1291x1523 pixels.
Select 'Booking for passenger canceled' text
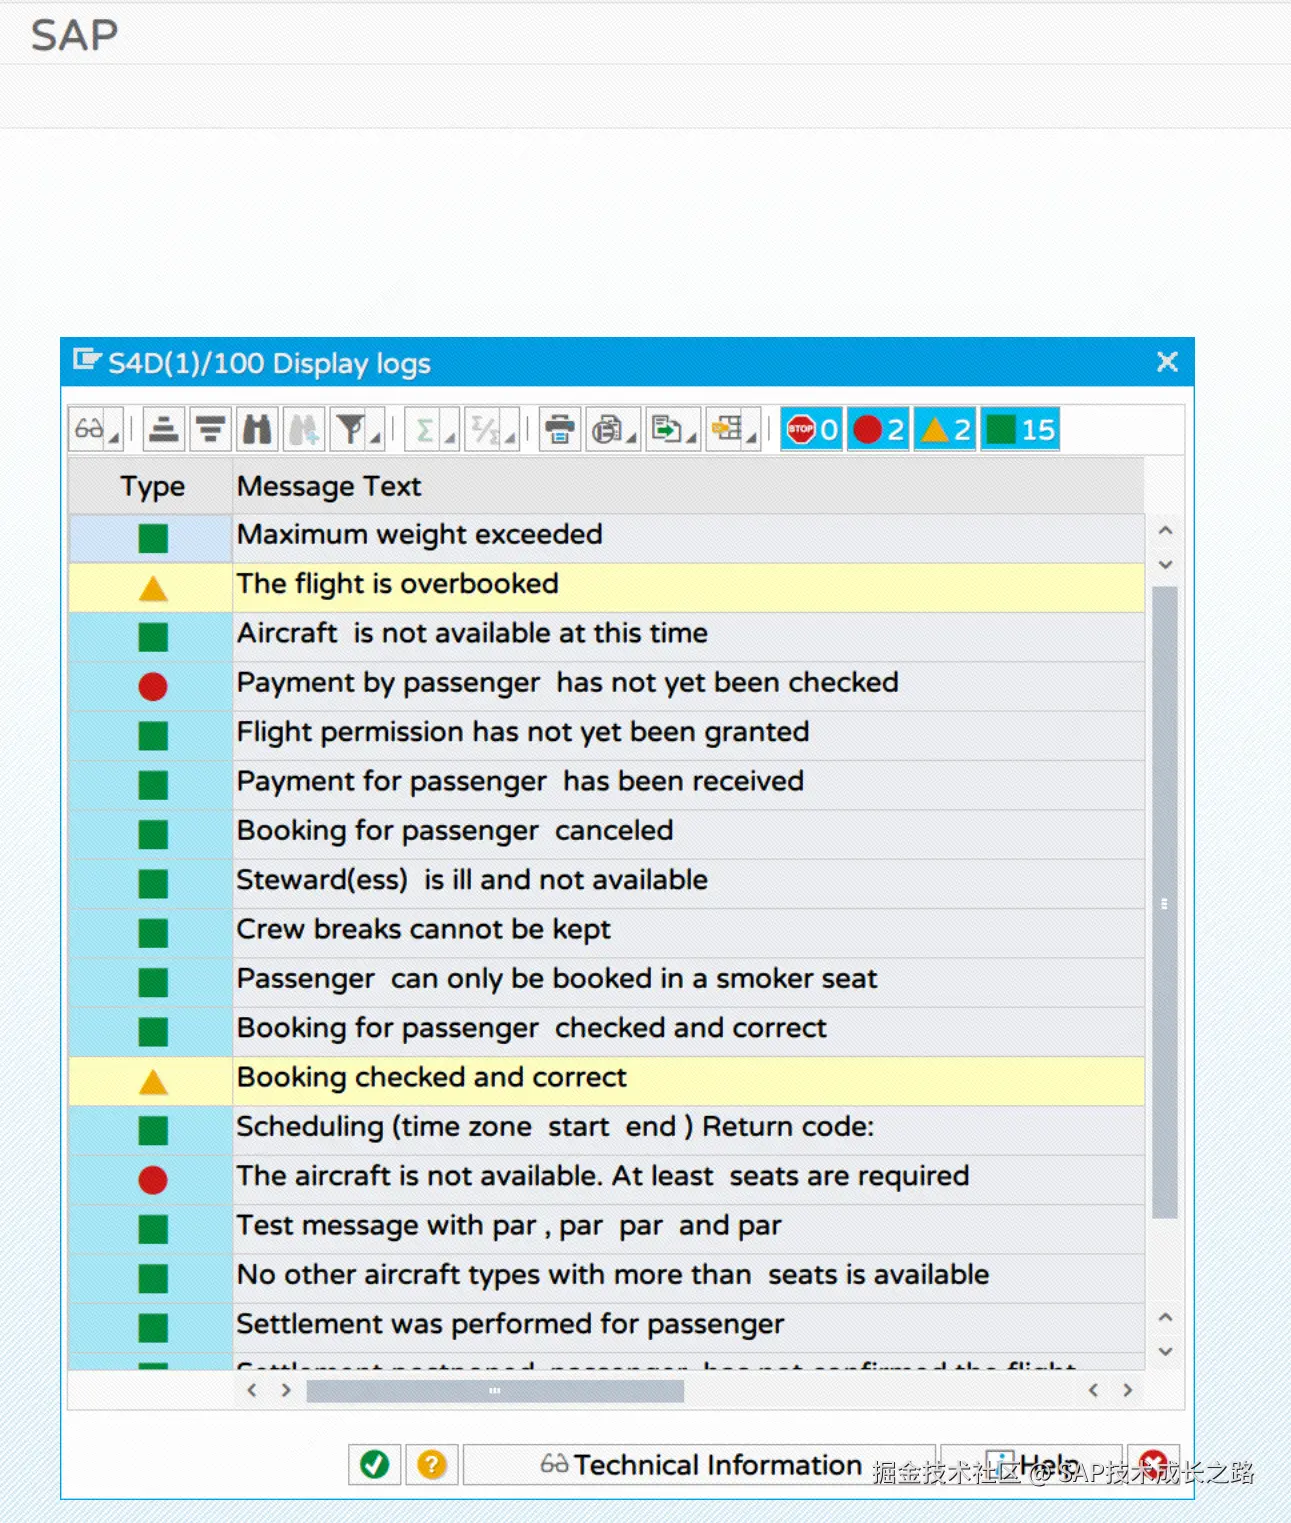(455, 831)
